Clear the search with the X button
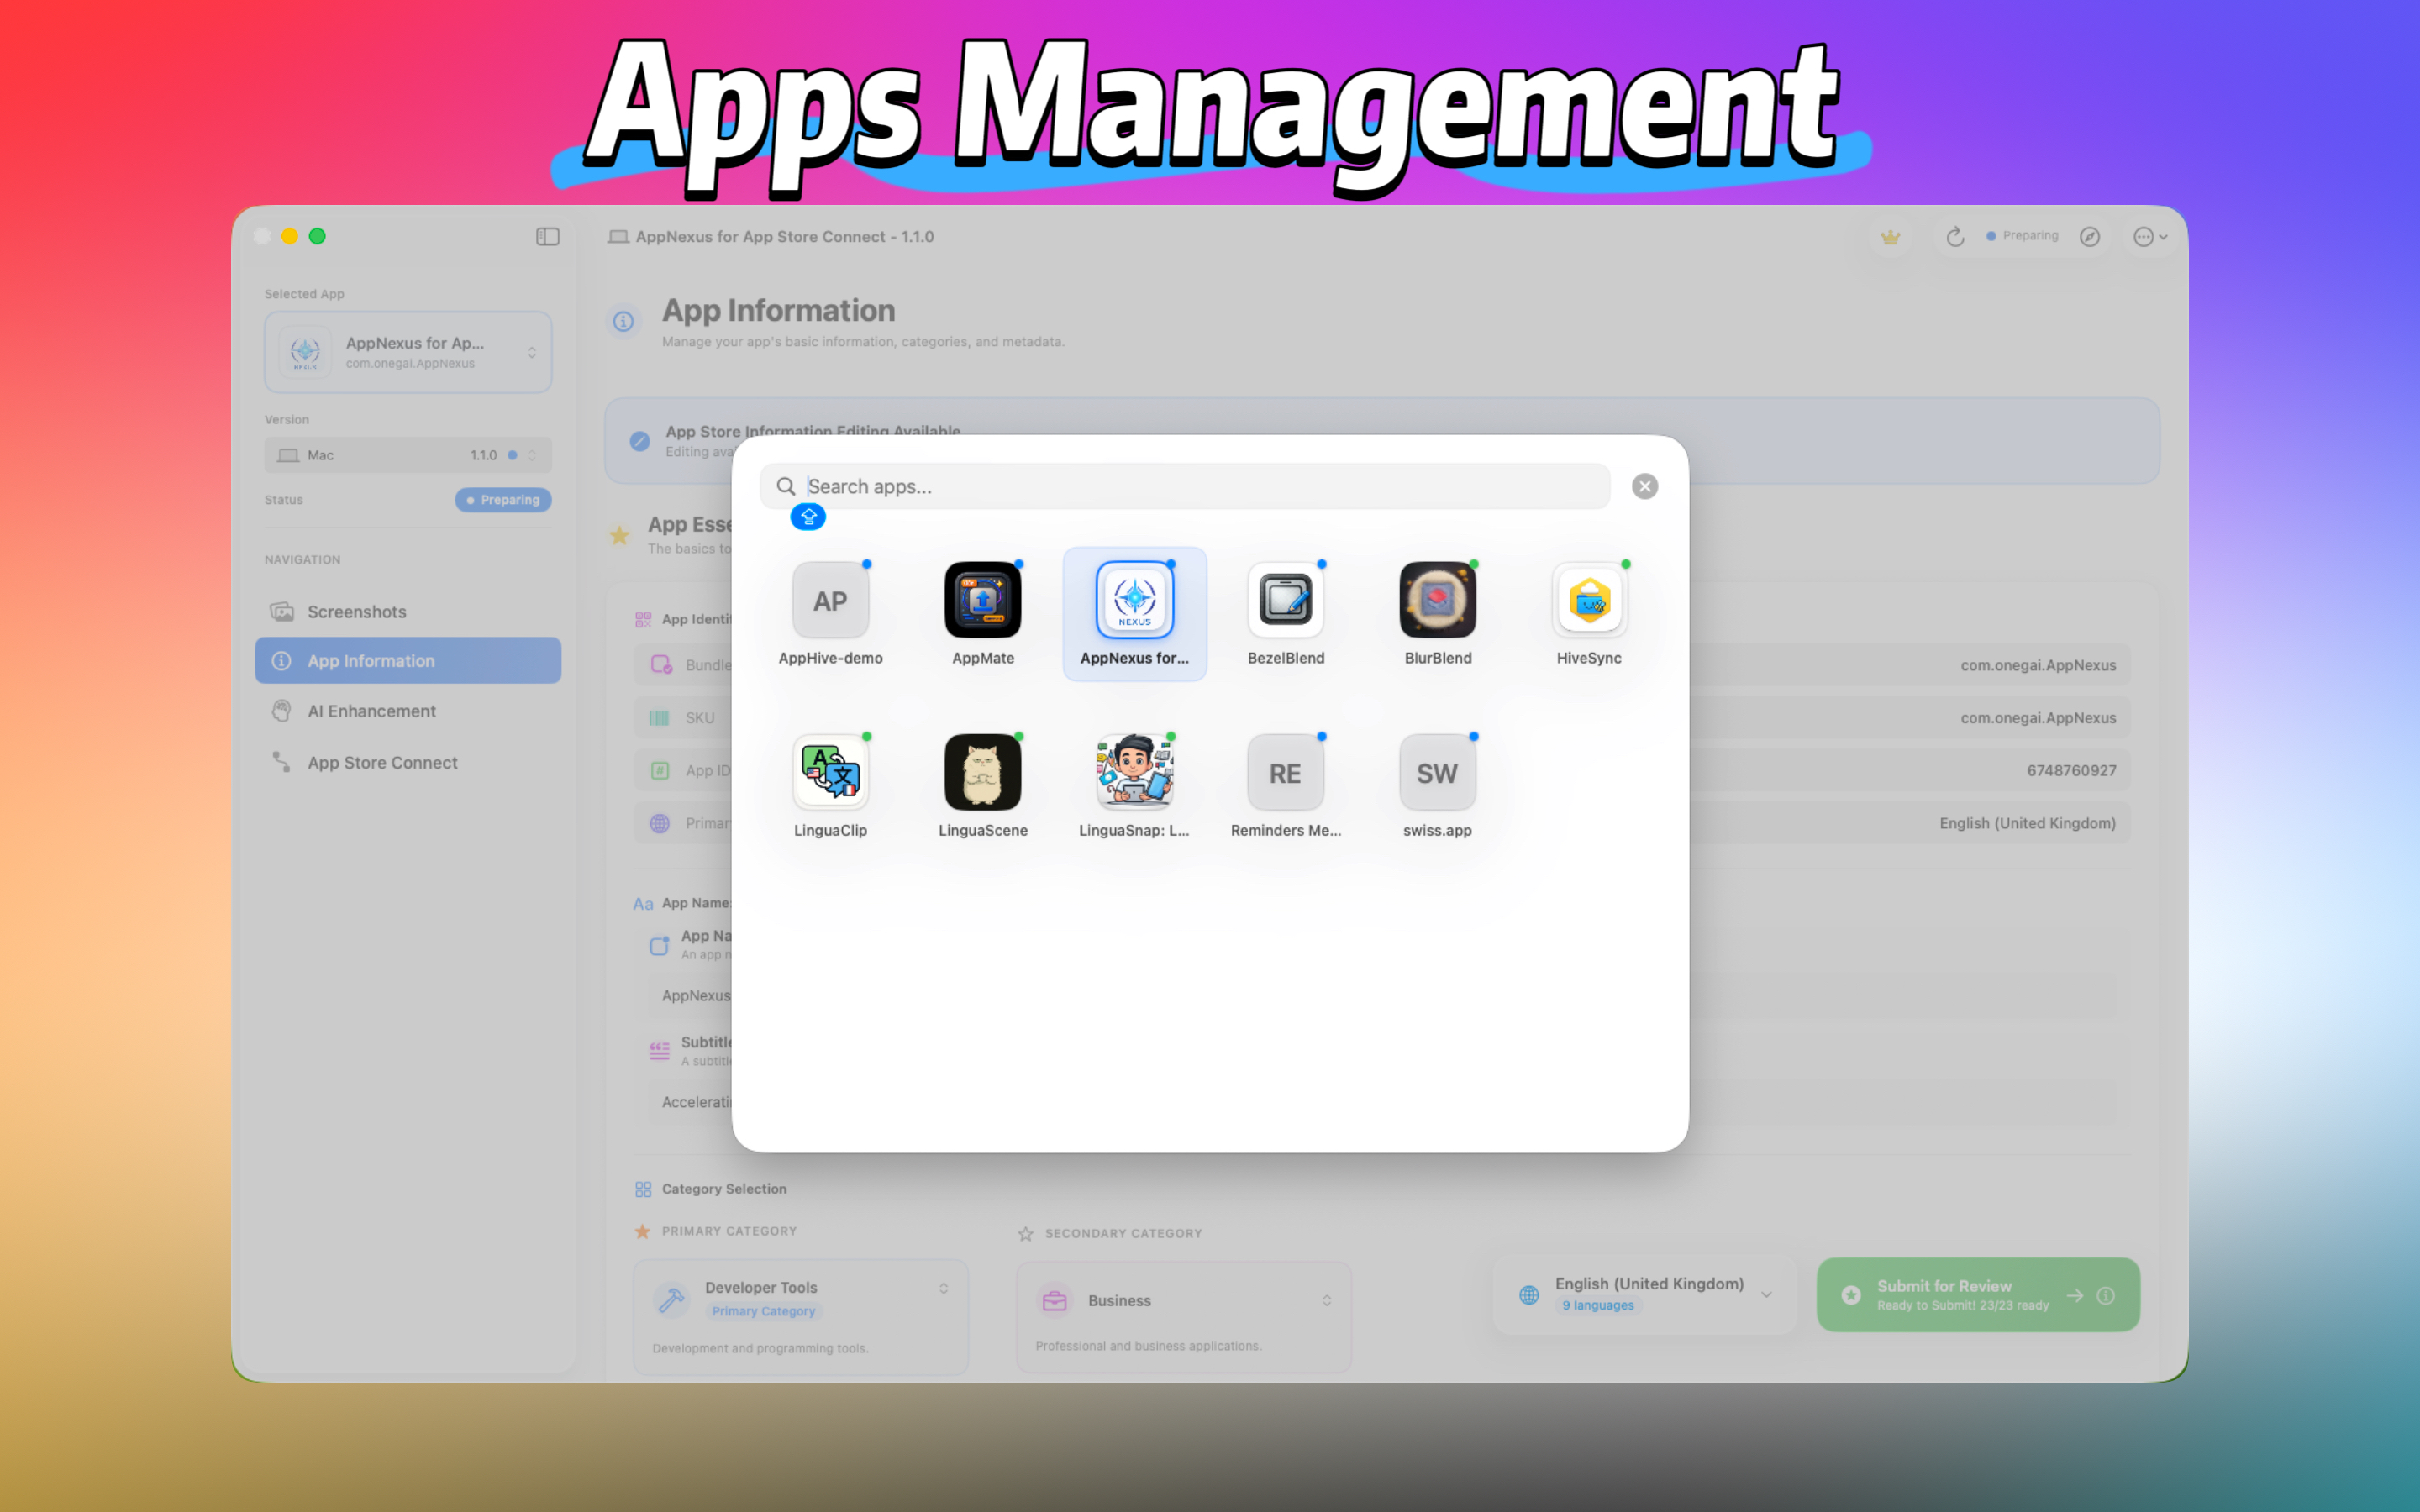Viewport: 2420px width, 1512px height. (x=1645, y=486)
